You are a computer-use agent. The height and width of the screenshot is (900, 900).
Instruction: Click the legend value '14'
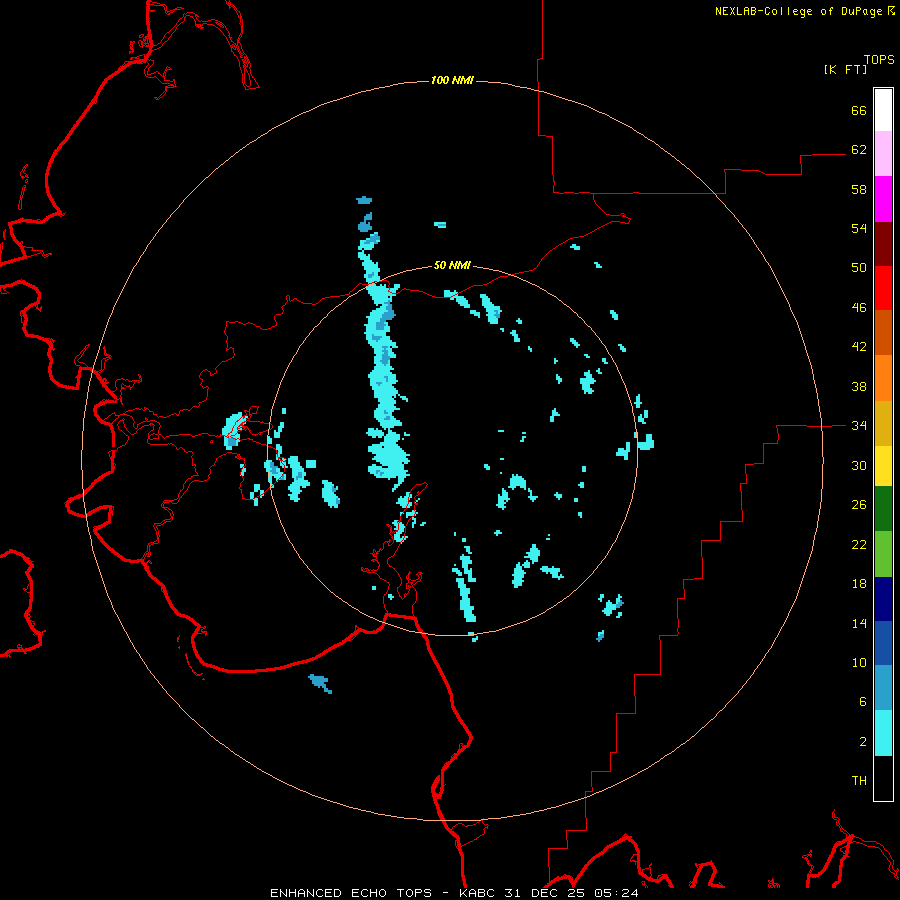coord(859,623)
